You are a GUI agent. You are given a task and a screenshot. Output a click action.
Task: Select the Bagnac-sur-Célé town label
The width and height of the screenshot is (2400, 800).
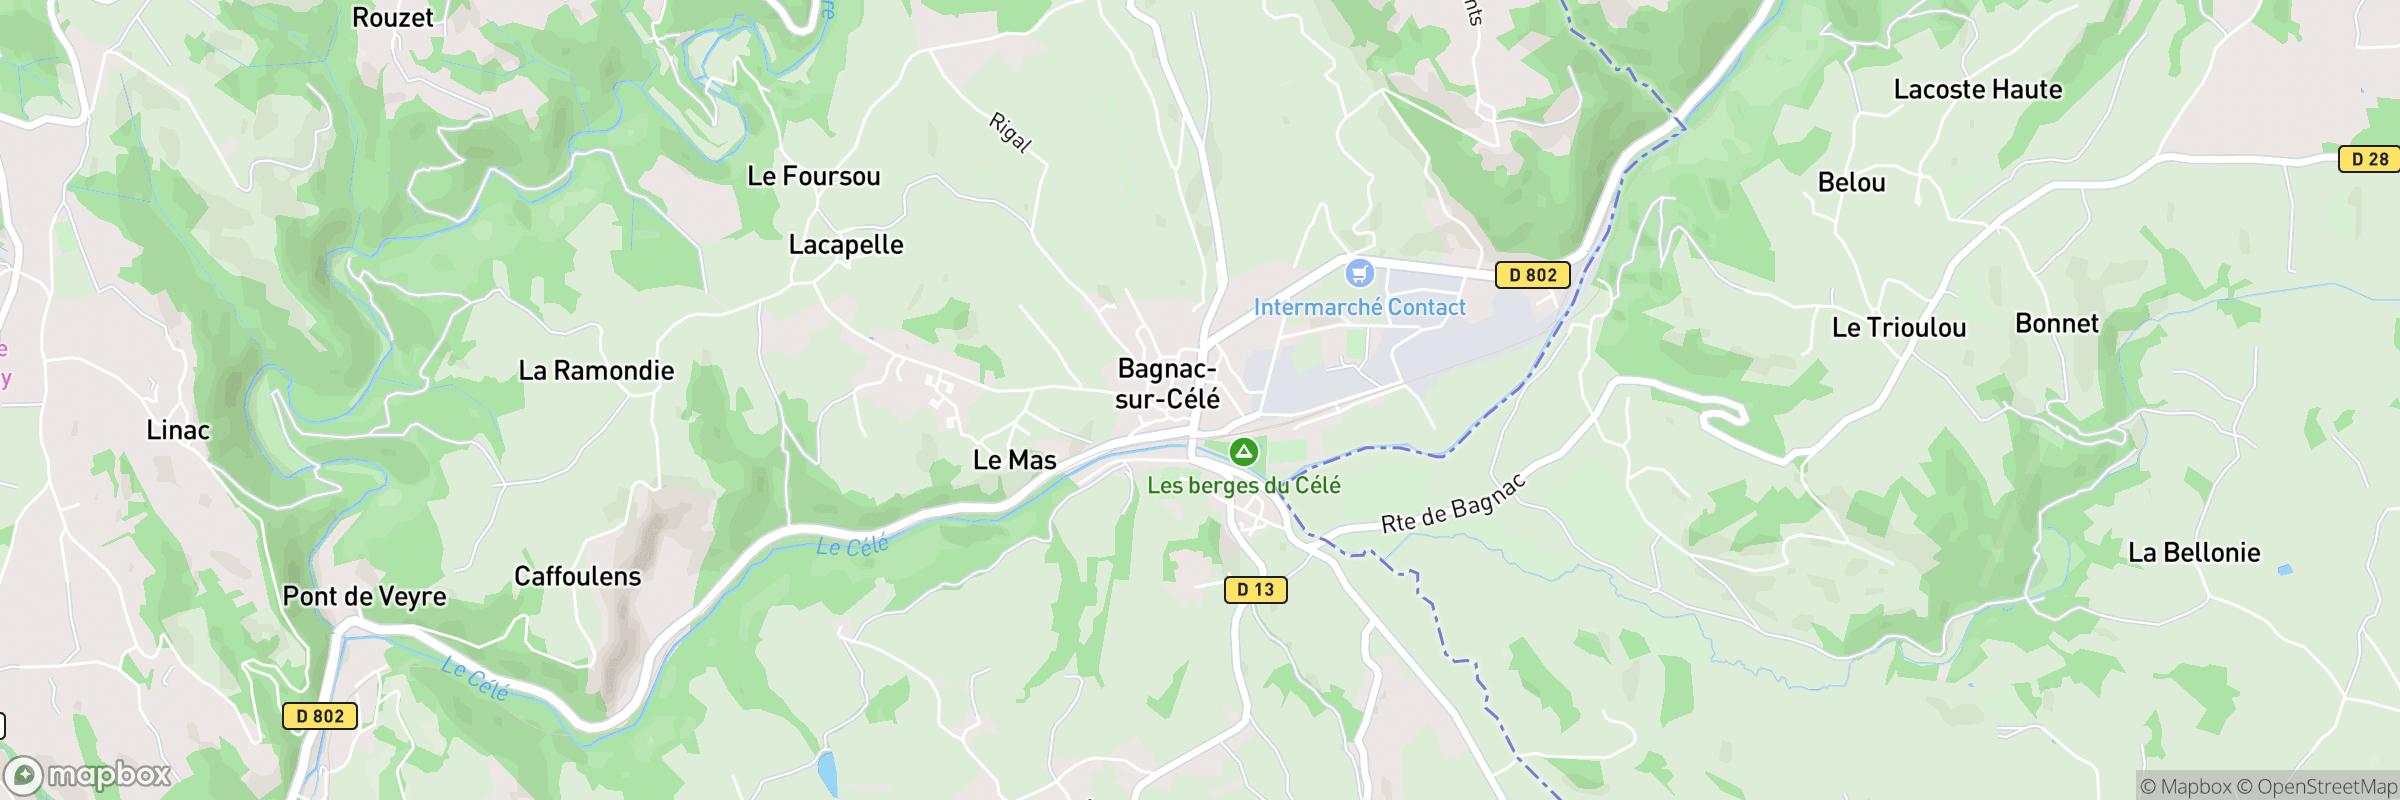[1168, 384]
